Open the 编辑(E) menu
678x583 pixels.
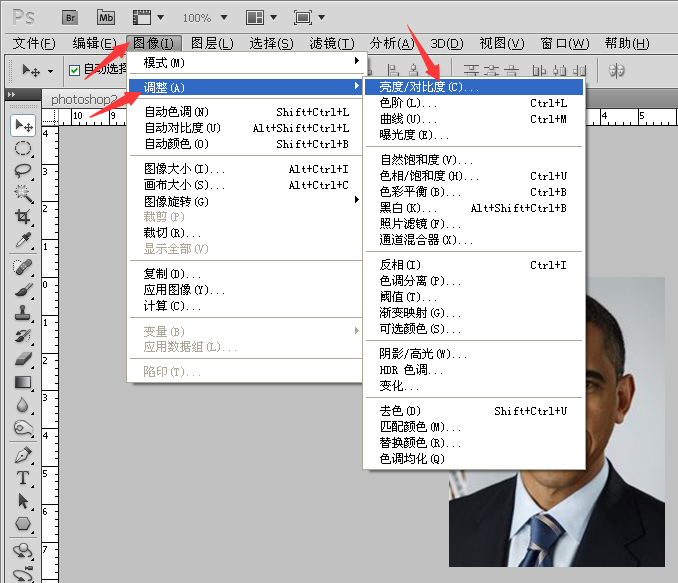pos(95,43)
